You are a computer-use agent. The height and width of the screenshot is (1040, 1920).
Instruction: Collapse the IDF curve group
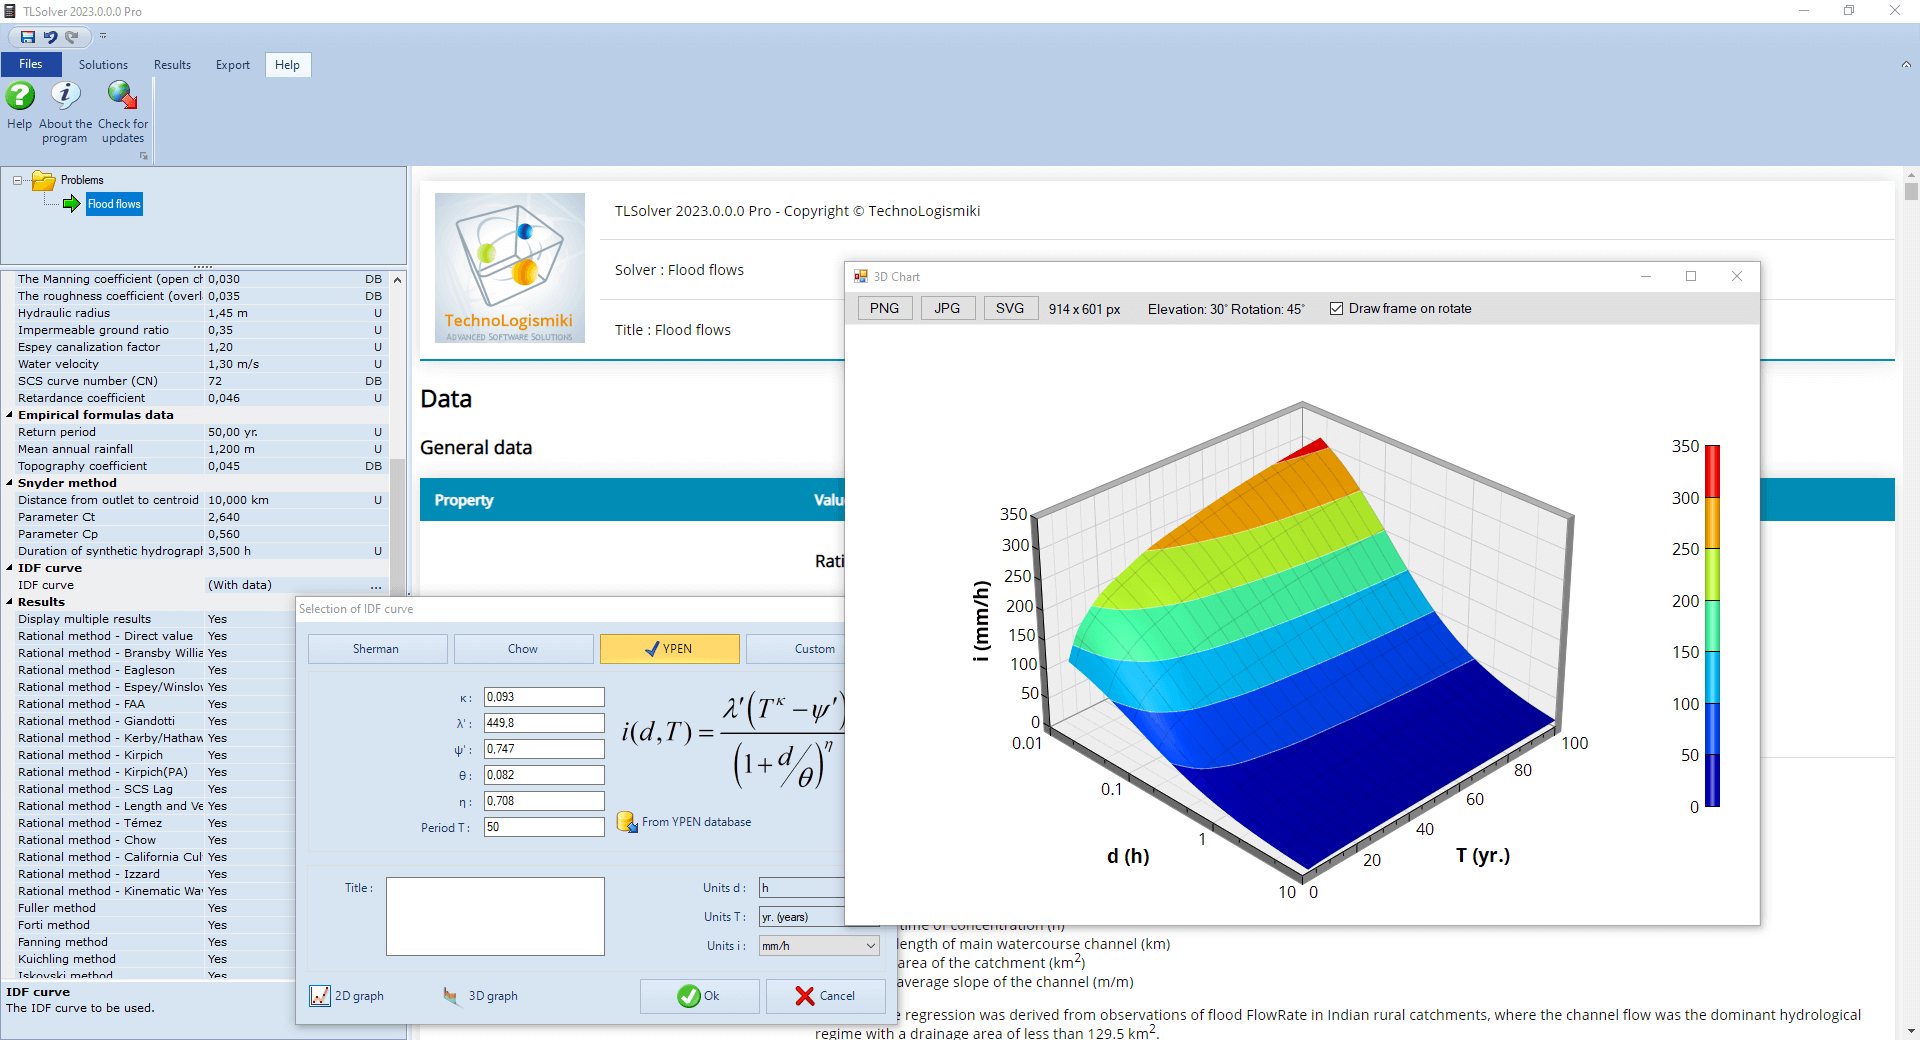click(10, 568)
